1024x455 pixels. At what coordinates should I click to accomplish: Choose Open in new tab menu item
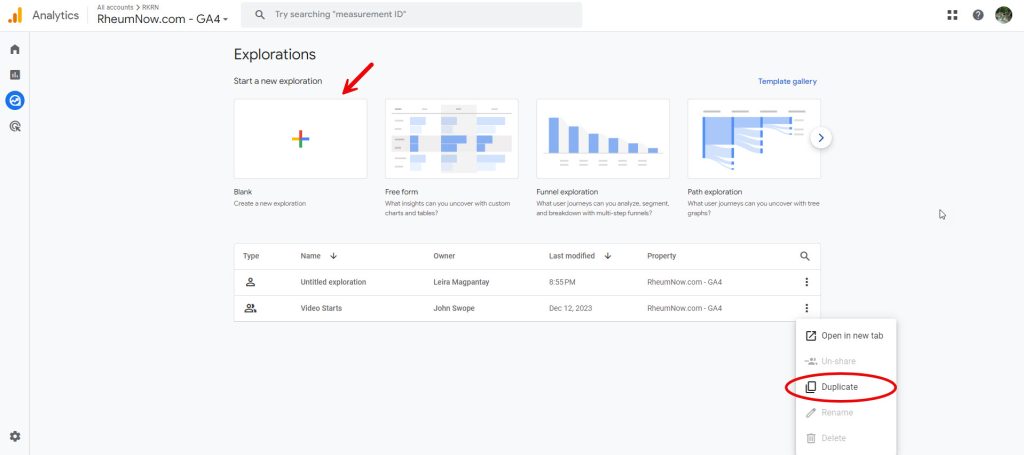[851, 335]
